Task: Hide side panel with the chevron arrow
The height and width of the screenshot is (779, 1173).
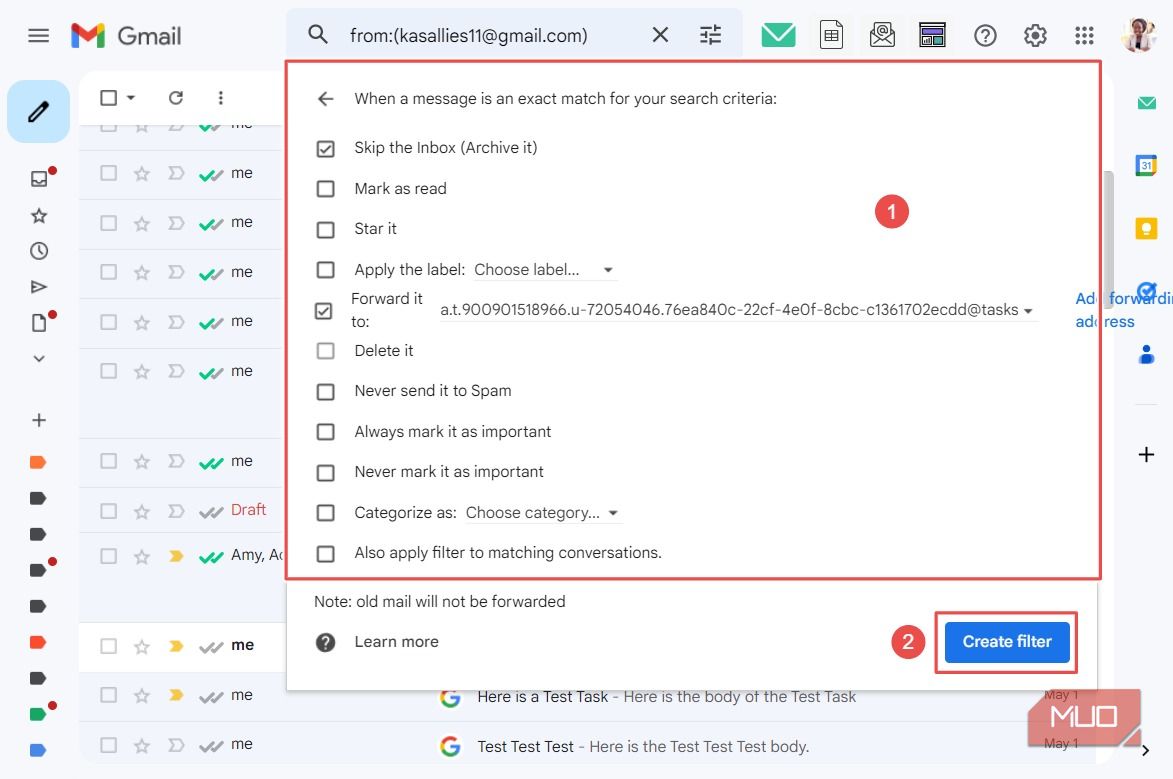Action: (x=1145, y=750)
